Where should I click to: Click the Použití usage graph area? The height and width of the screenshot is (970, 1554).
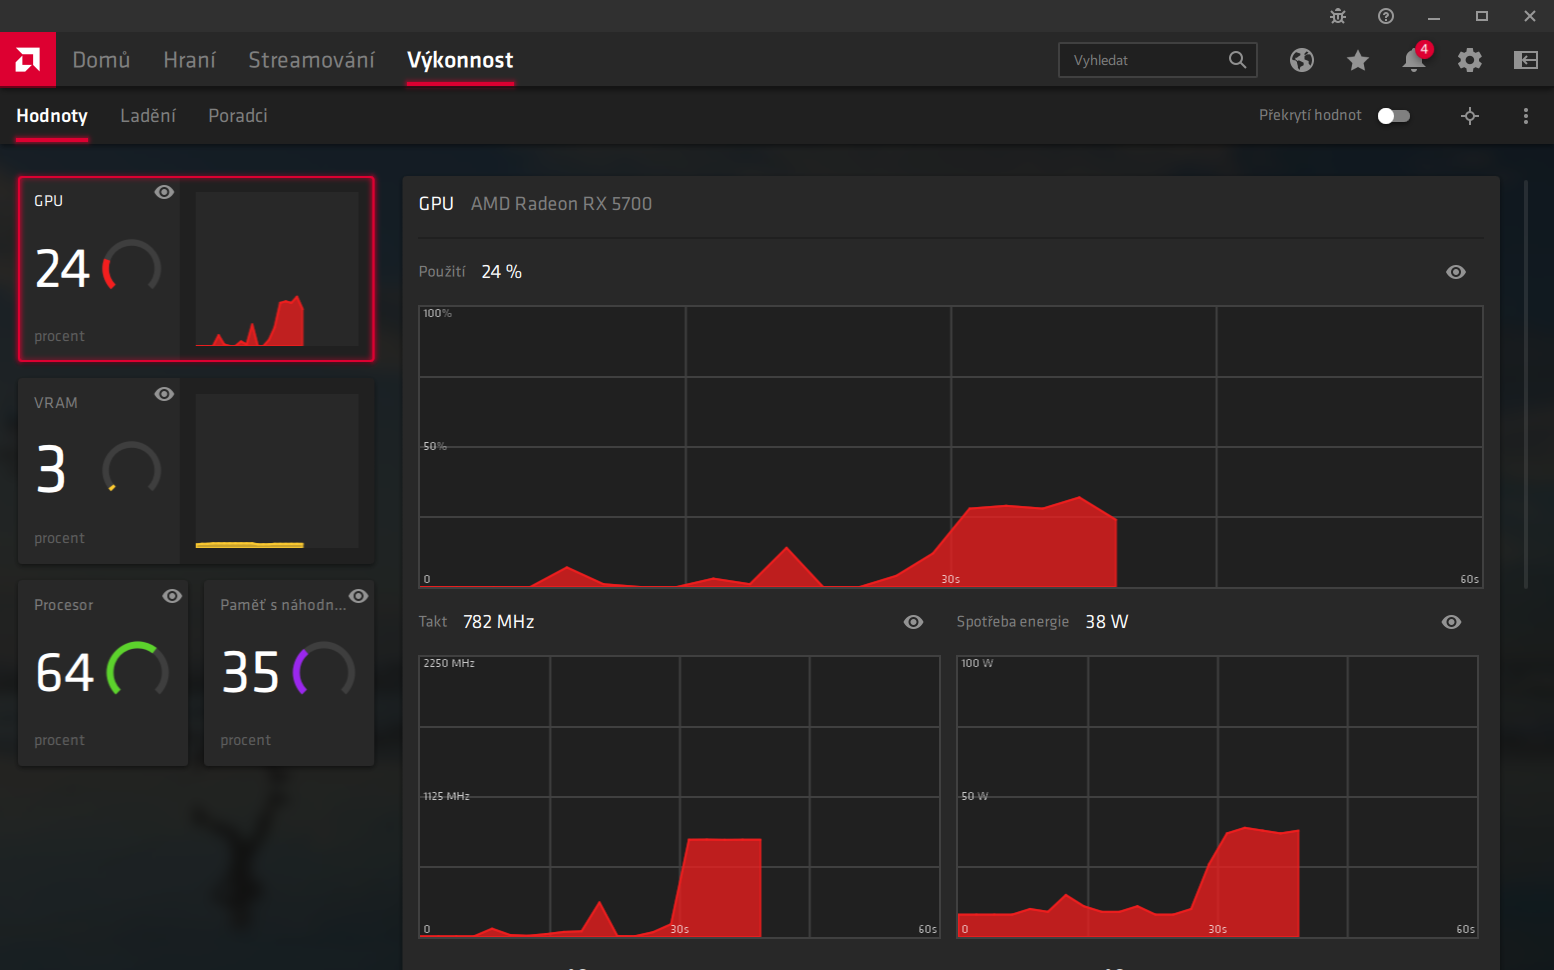[950, 447]
